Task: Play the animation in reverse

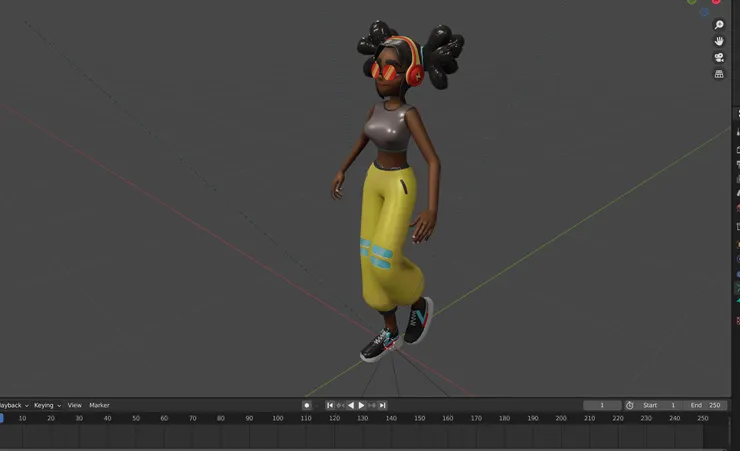Action: pos(351,405)
